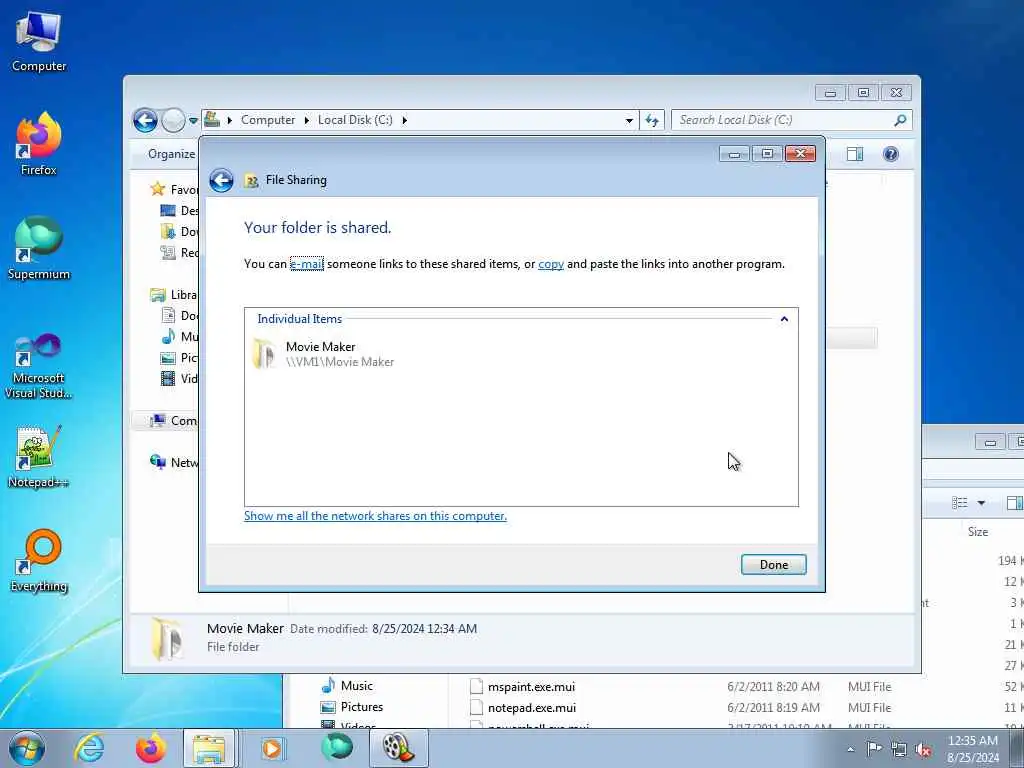Screen dimensions: 1024x768
Task: Open the Supermium desktop shortcut
Action: tap(39, 248)
